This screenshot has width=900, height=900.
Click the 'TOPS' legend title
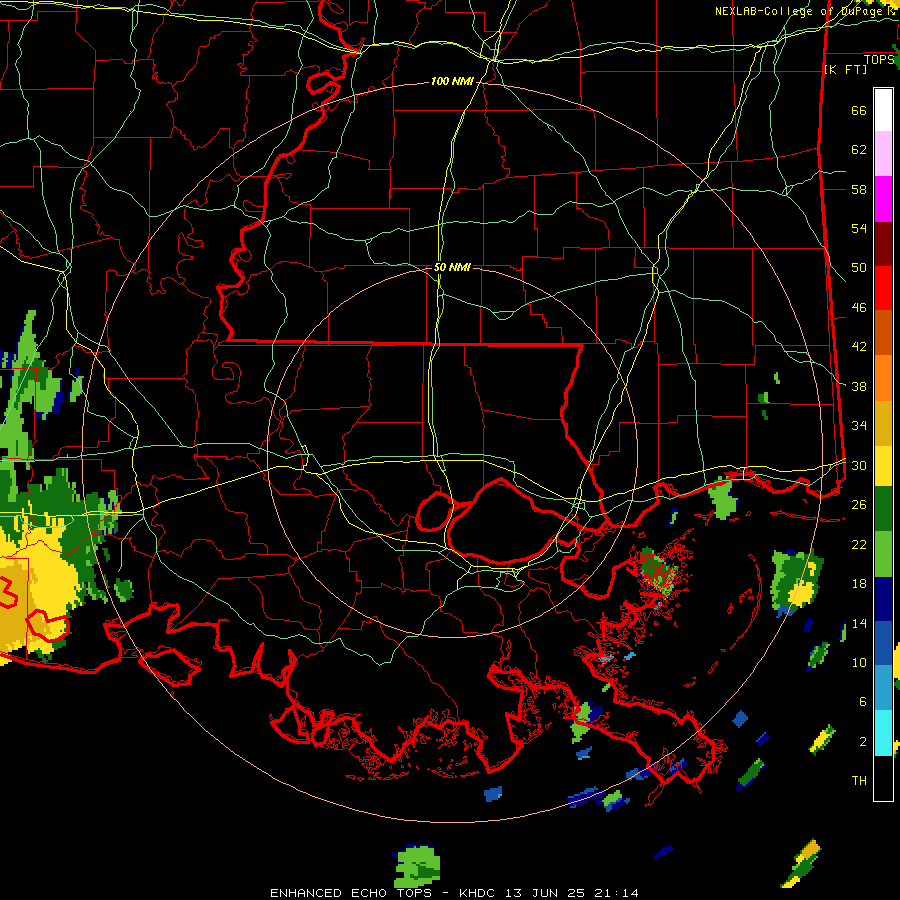(x=879, y=60)
